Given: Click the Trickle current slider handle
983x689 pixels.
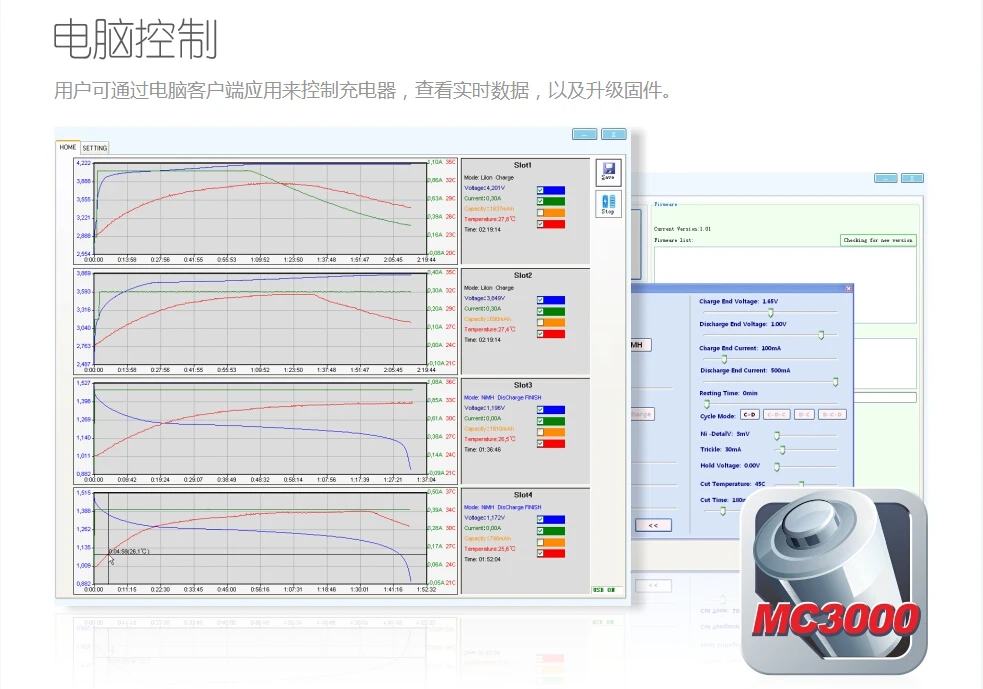Looking at the screenshot, I should [782, 450].
